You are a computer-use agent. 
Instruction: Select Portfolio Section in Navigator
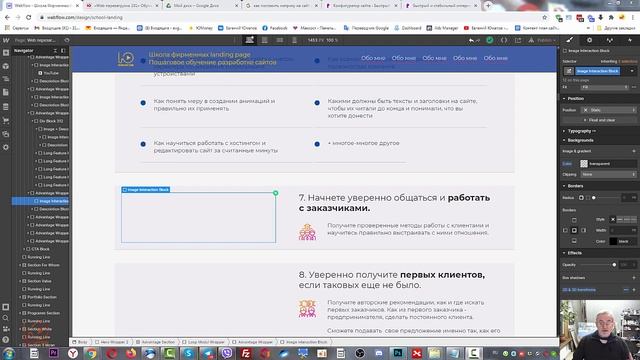[42, 297]
